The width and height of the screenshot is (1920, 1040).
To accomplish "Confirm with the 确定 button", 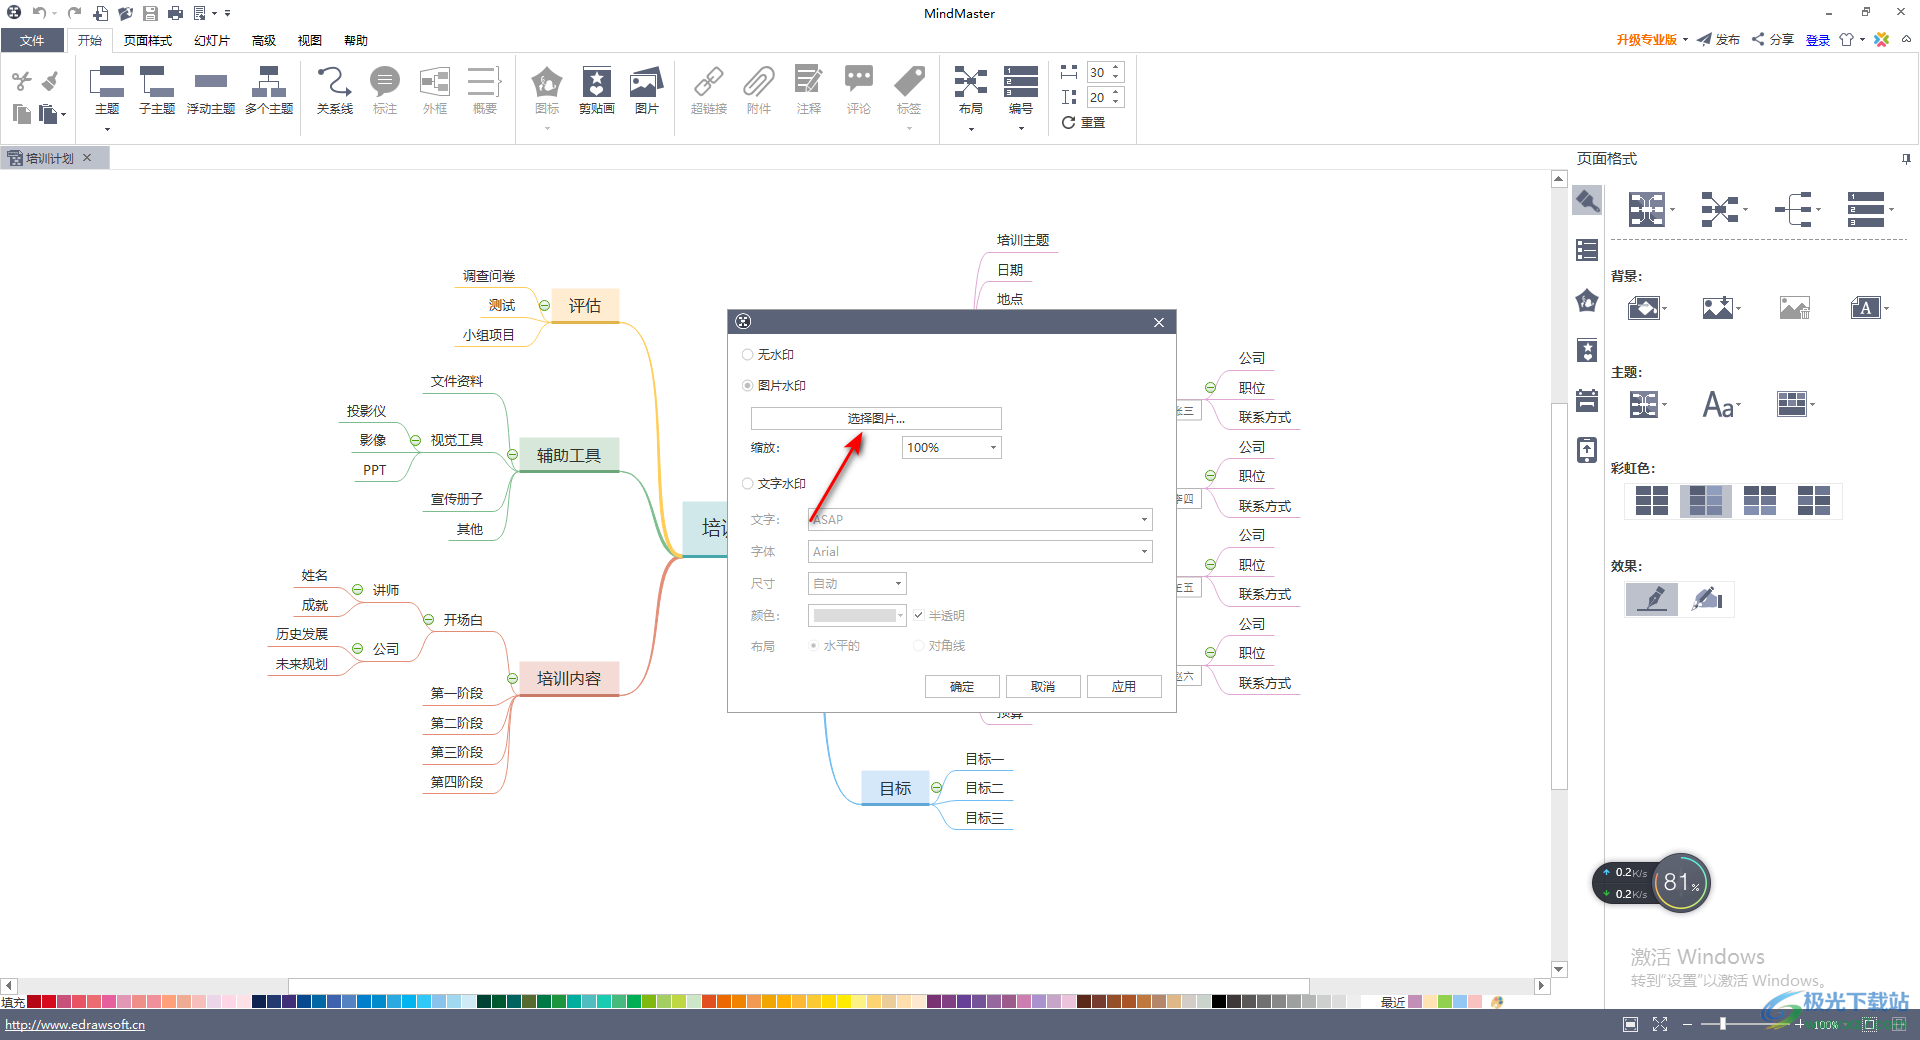I will (962, 687).
